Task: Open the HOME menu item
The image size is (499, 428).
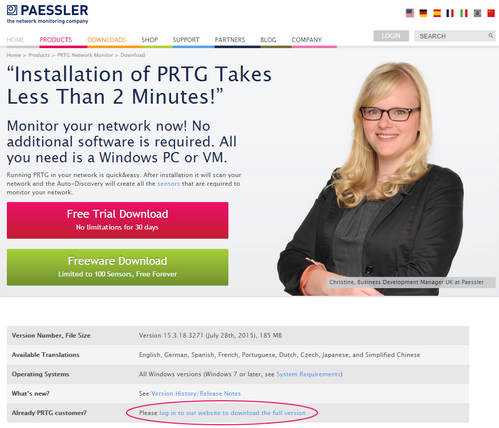Action: point(16,40)
